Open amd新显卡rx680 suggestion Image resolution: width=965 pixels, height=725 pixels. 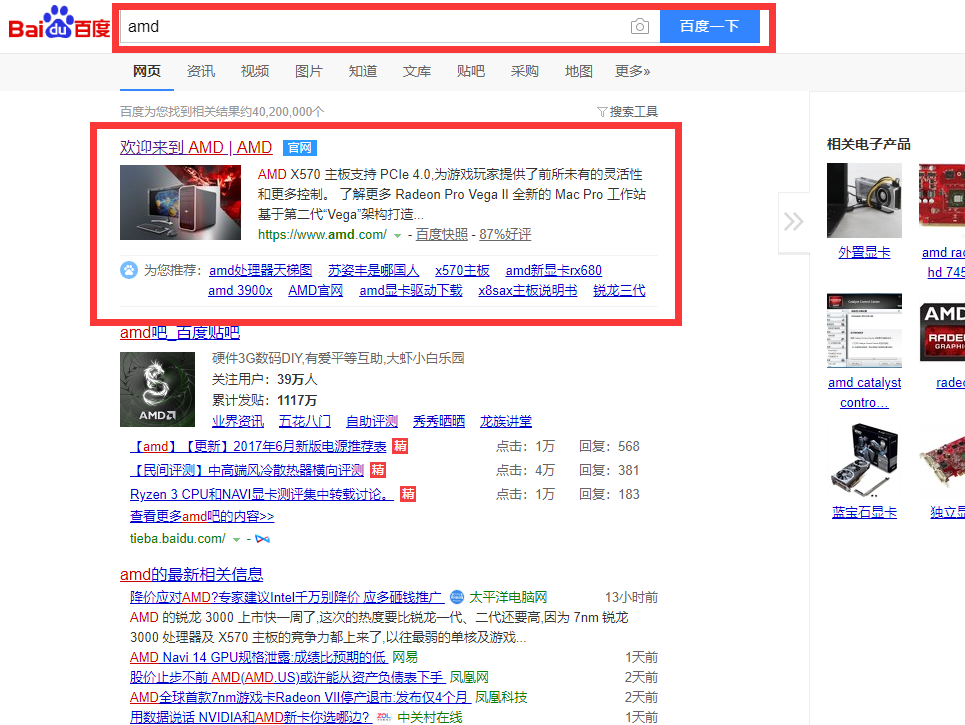click(553, 270)
